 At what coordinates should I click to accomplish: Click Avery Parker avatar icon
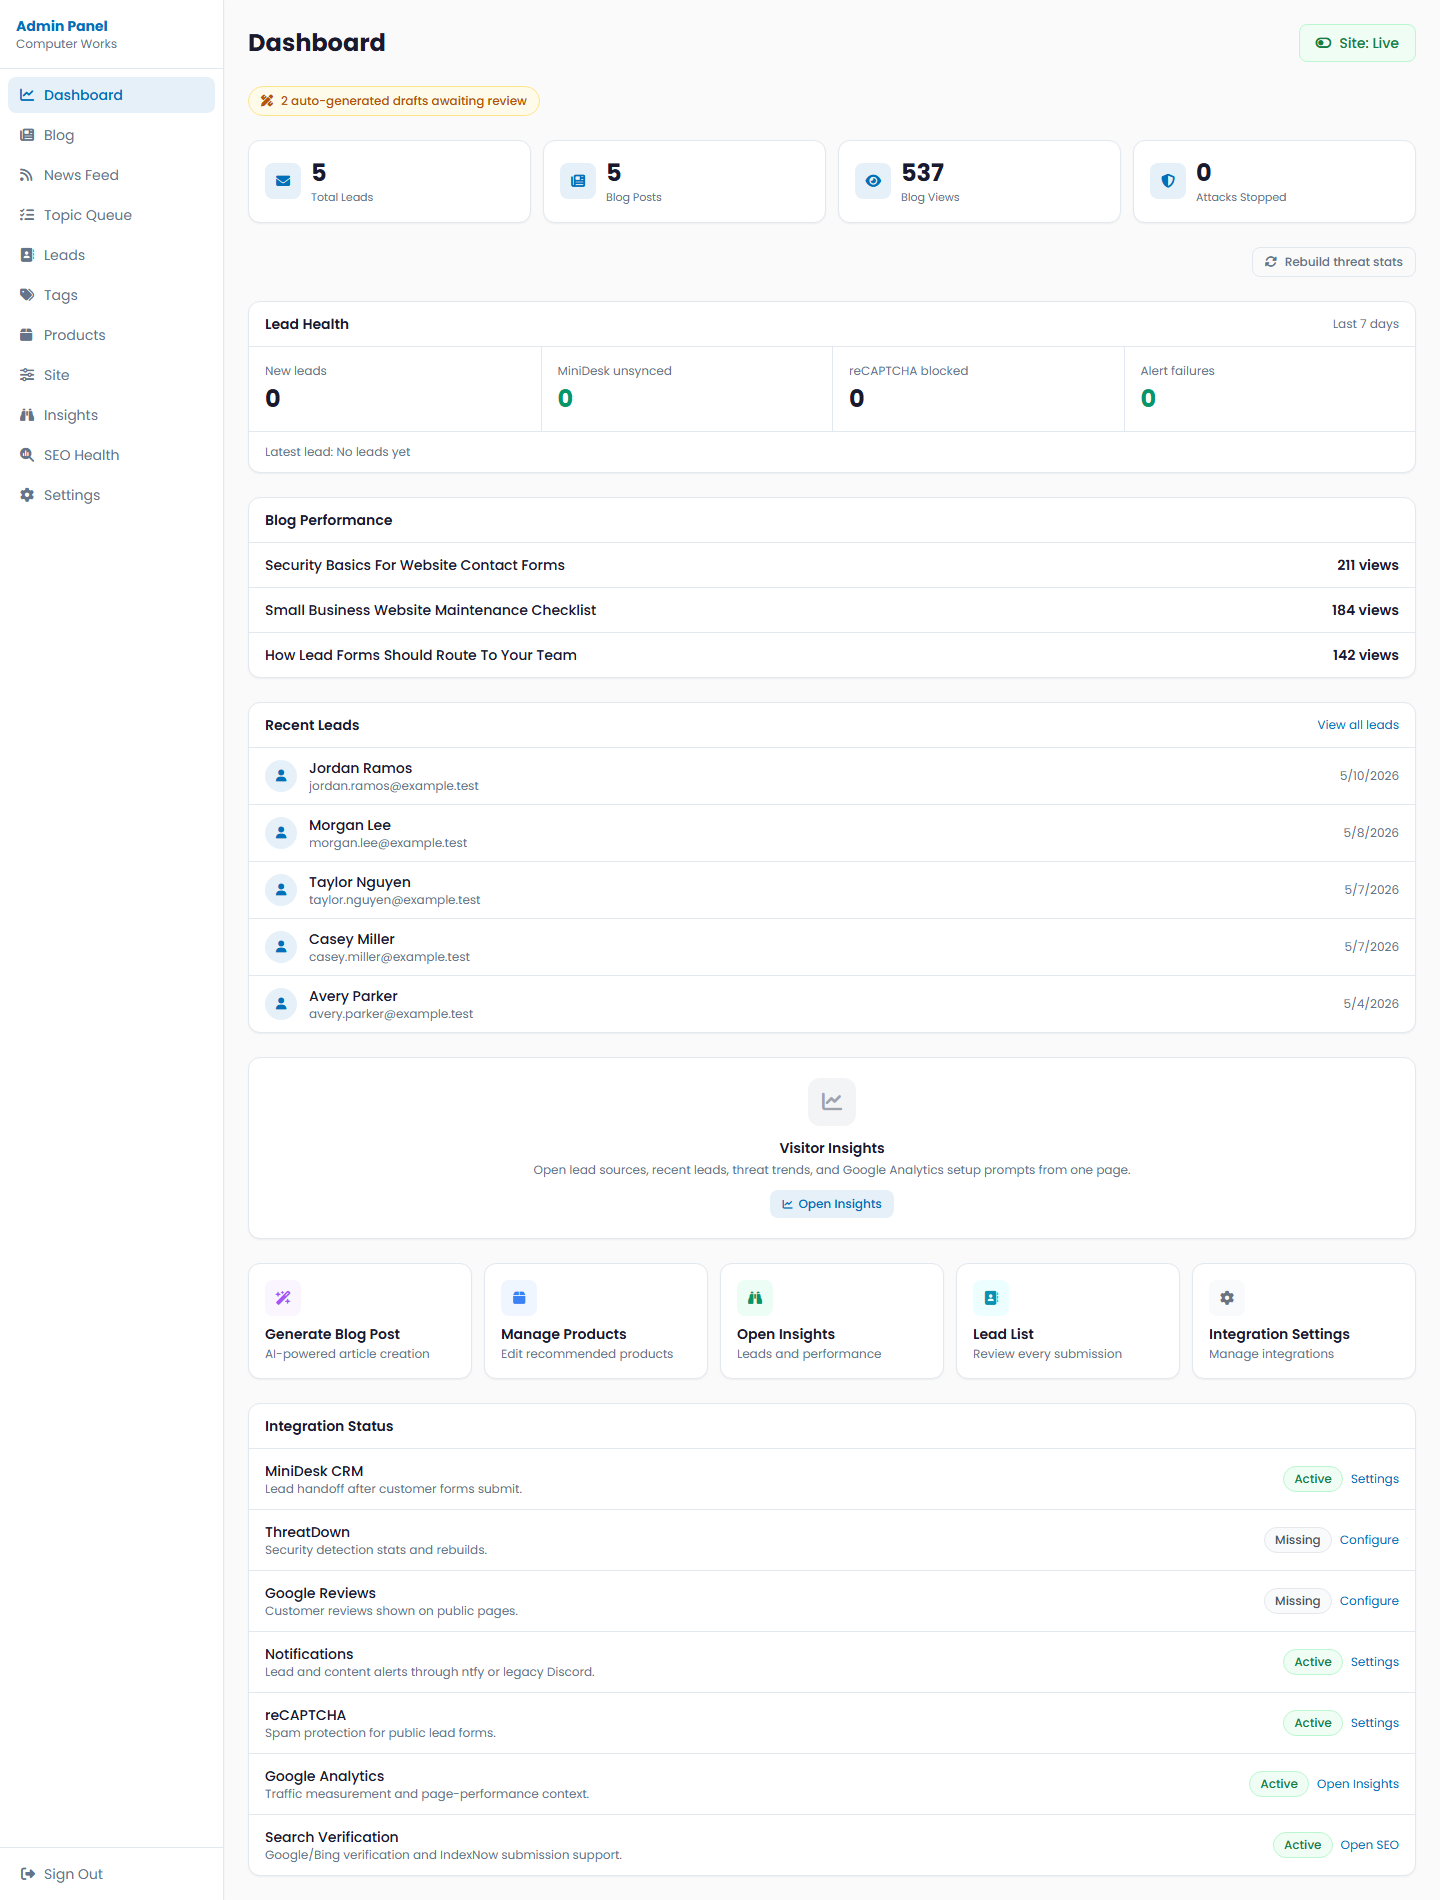point(281,1004)
